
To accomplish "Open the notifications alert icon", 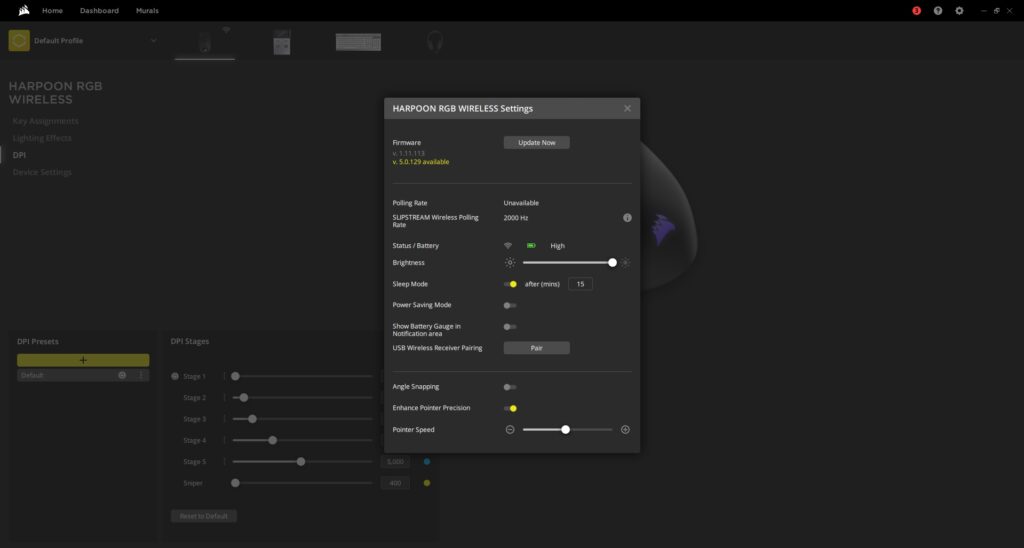I will 916,10.
